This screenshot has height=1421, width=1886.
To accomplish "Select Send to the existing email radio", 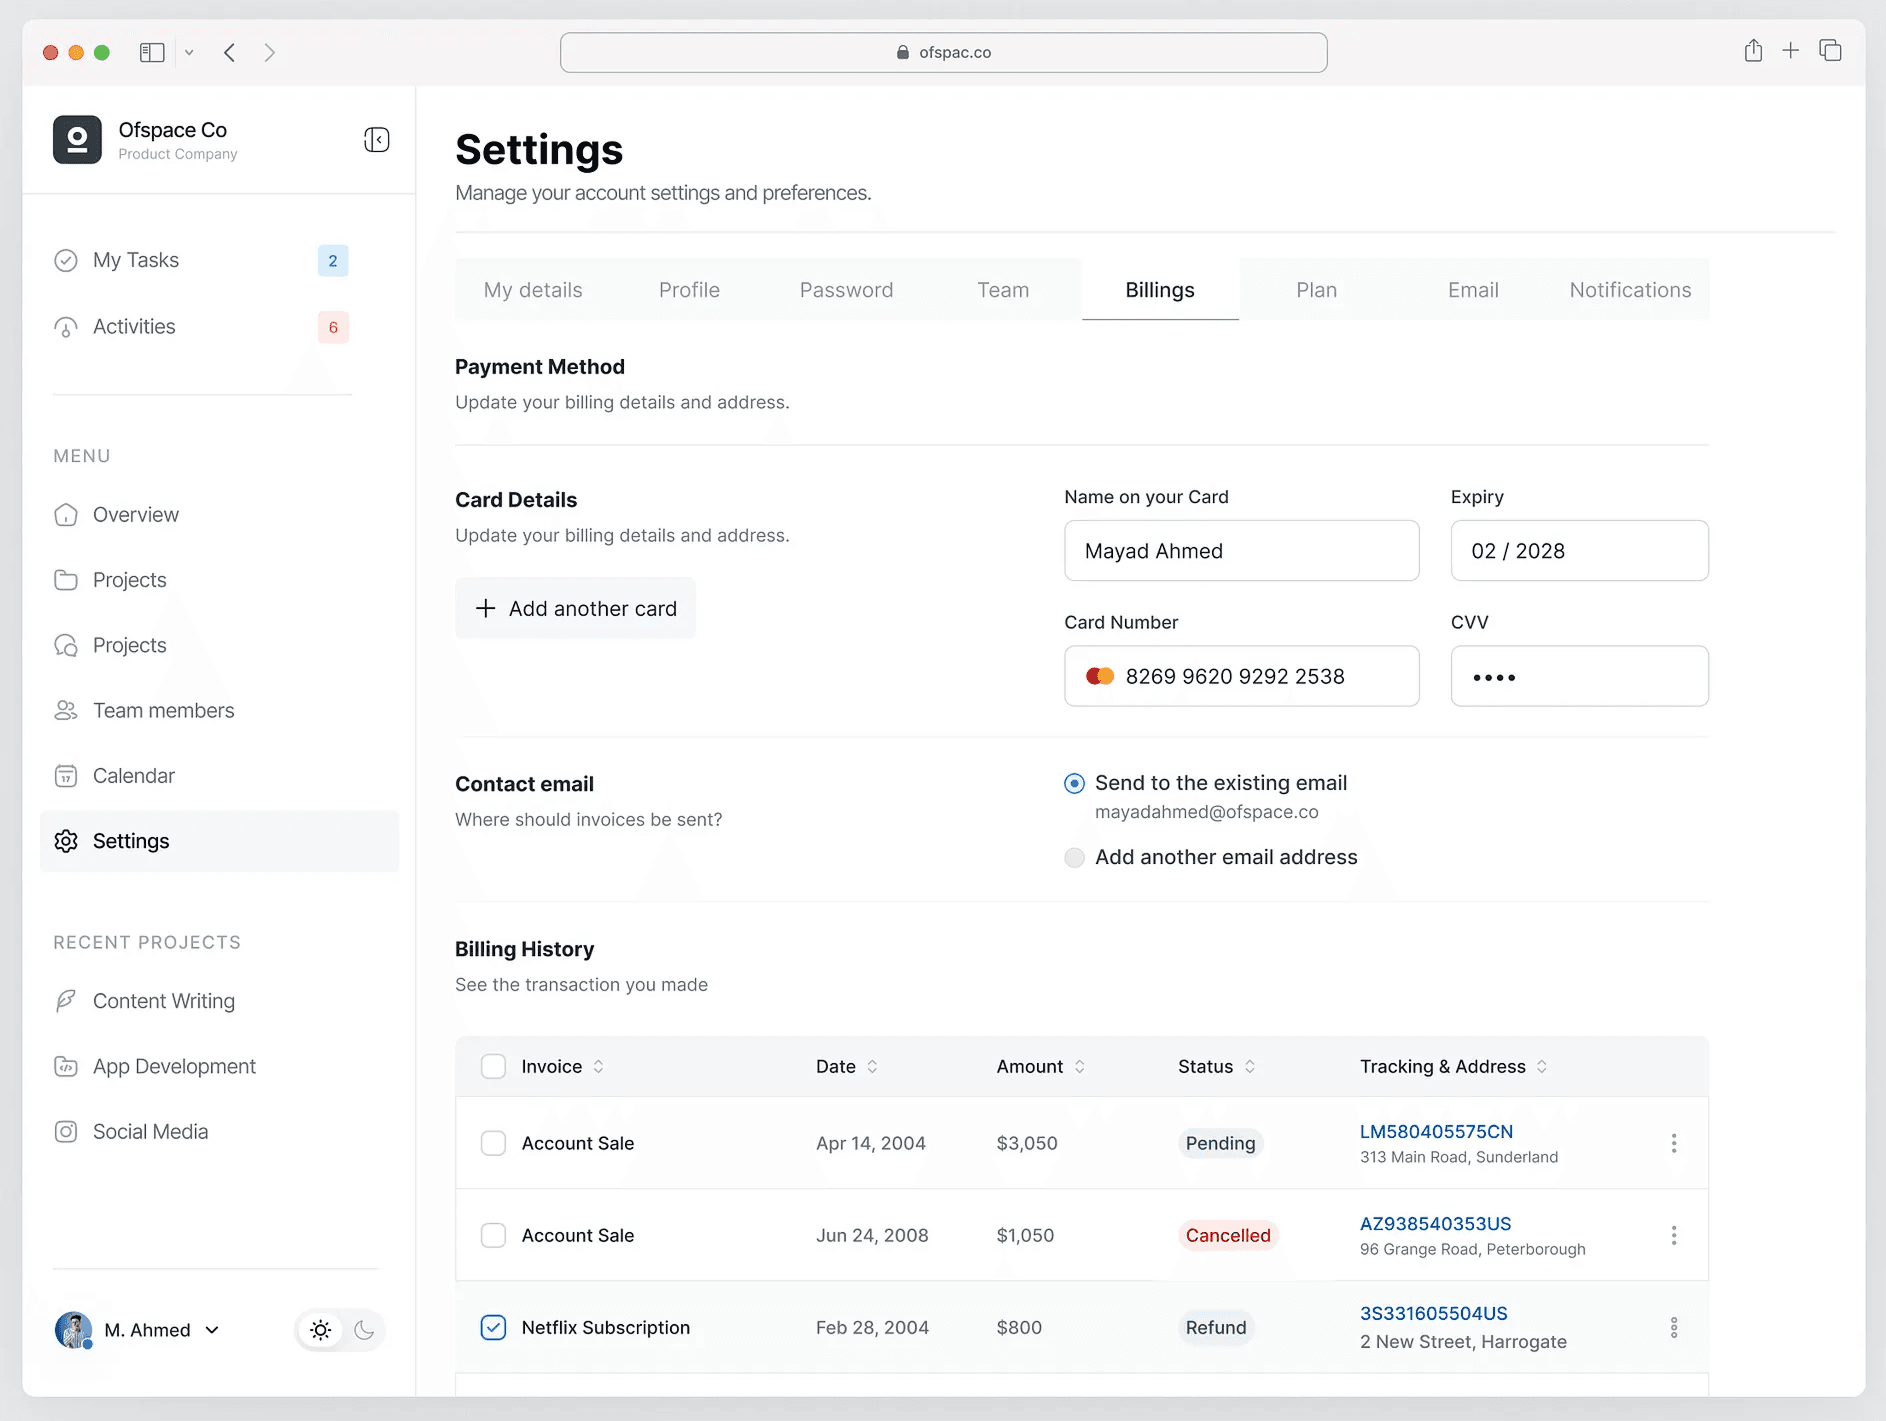I will point(1074,783).
